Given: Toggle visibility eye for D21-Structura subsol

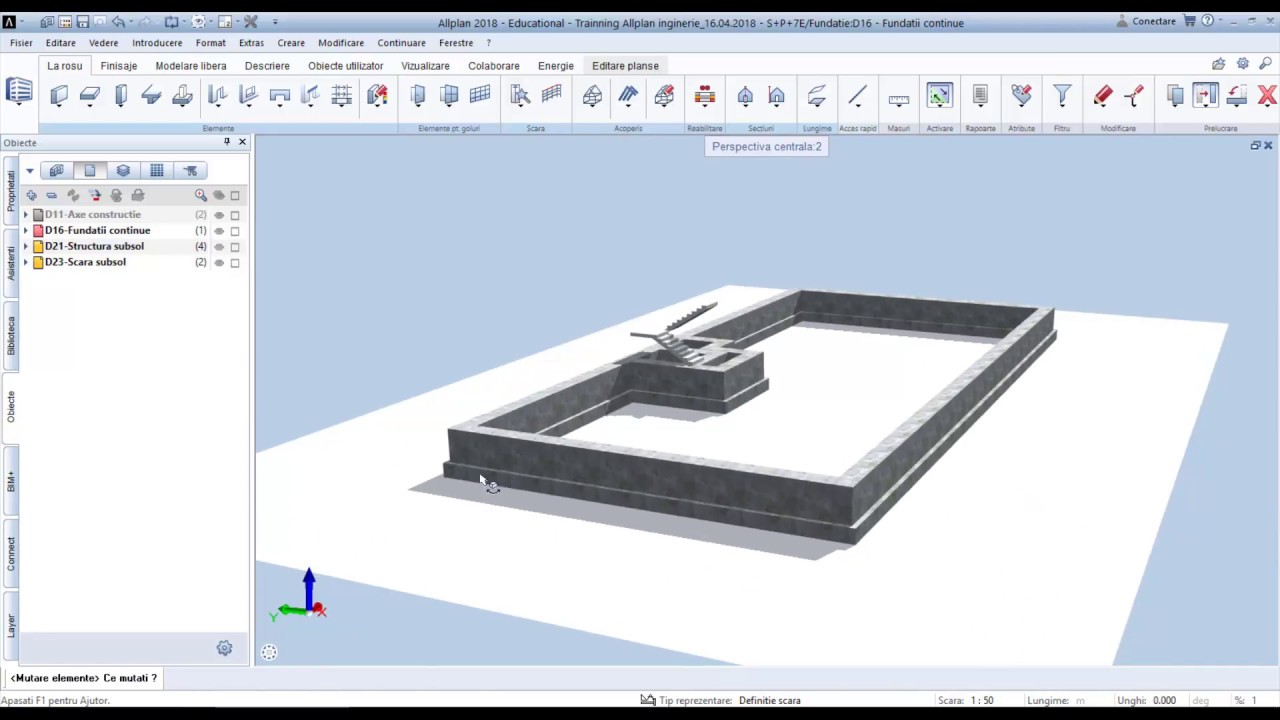Looking at the screenshot, I should coord(219,247).
